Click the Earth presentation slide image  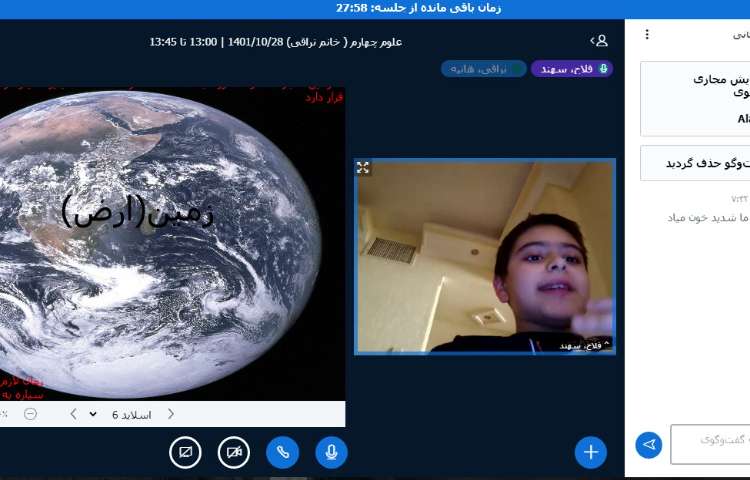coord(170,240)
